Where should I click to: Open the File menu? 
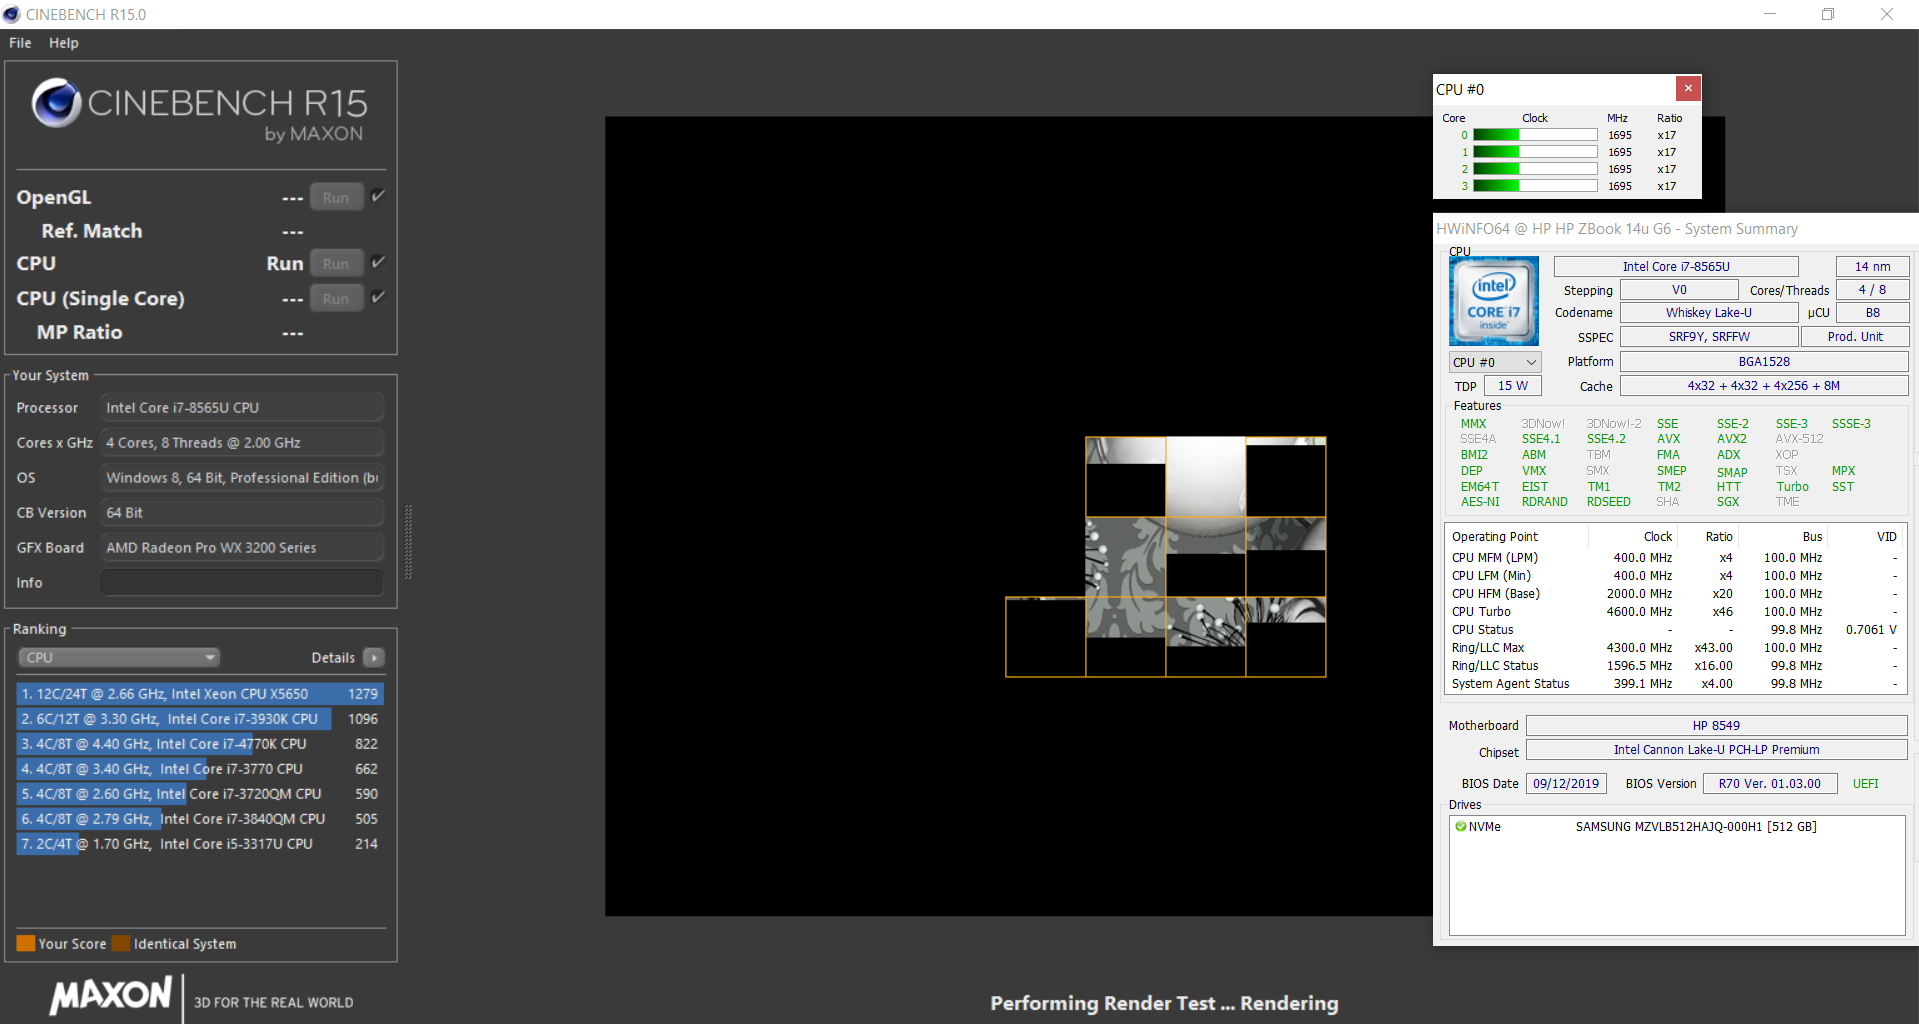20,43
